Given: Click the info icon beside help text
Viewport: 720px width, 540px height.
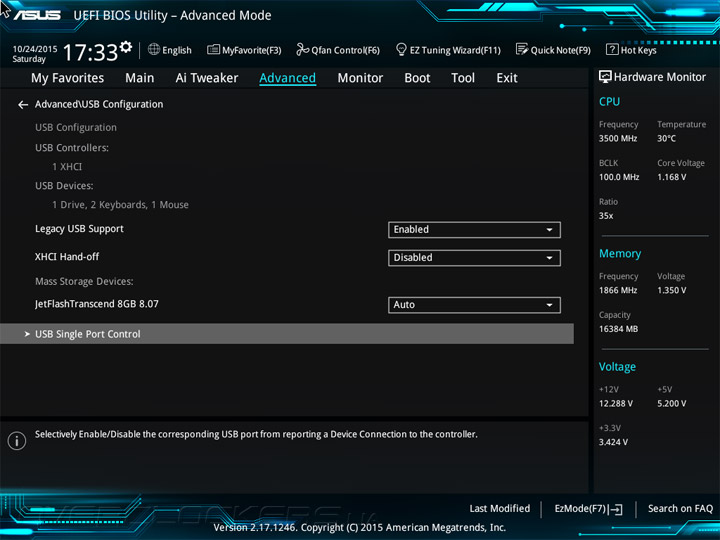Looking at the screenshot, I should click(x=17, y=441).
